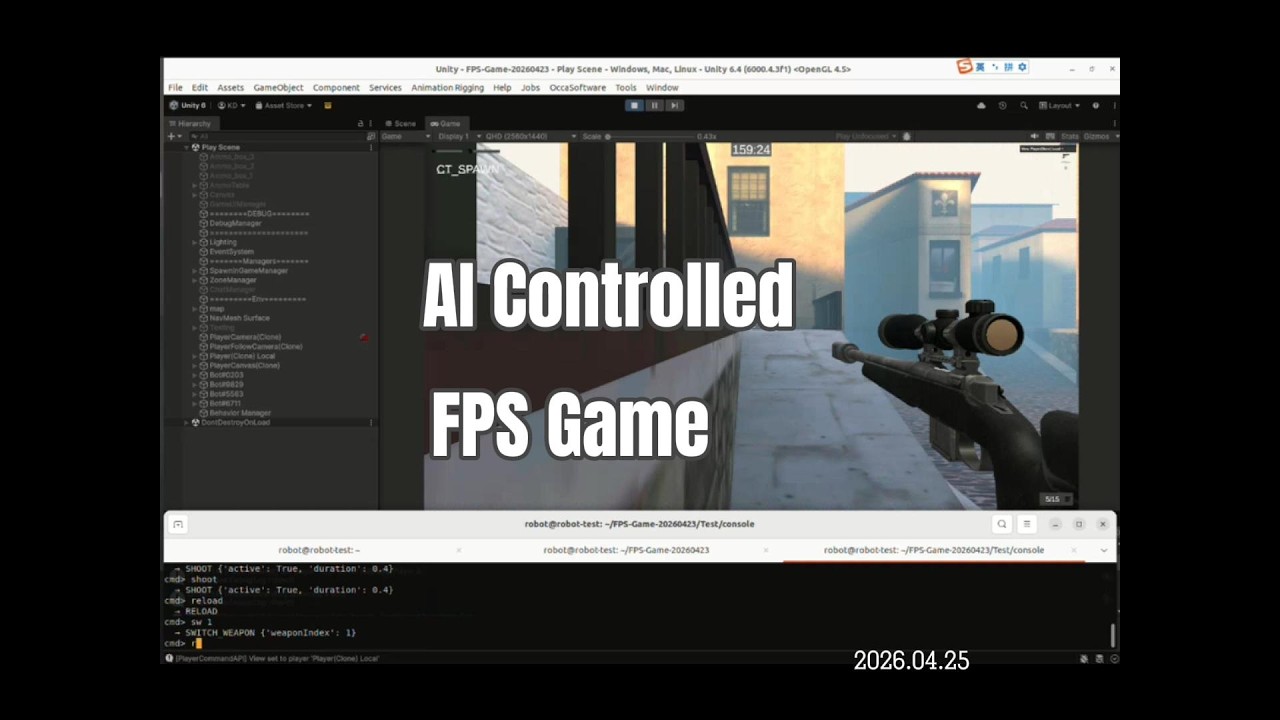The height and width of the screenshot is (720, 1280).
Task: Open QHD (2560x1440) resolution dropdown
Action: pos(531,136)
